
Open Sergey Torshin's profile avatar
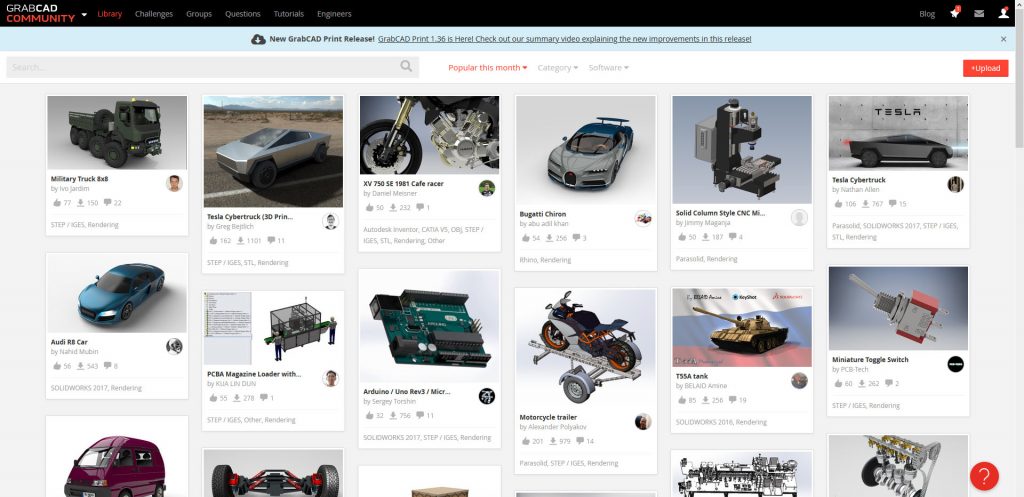[487, 396]
